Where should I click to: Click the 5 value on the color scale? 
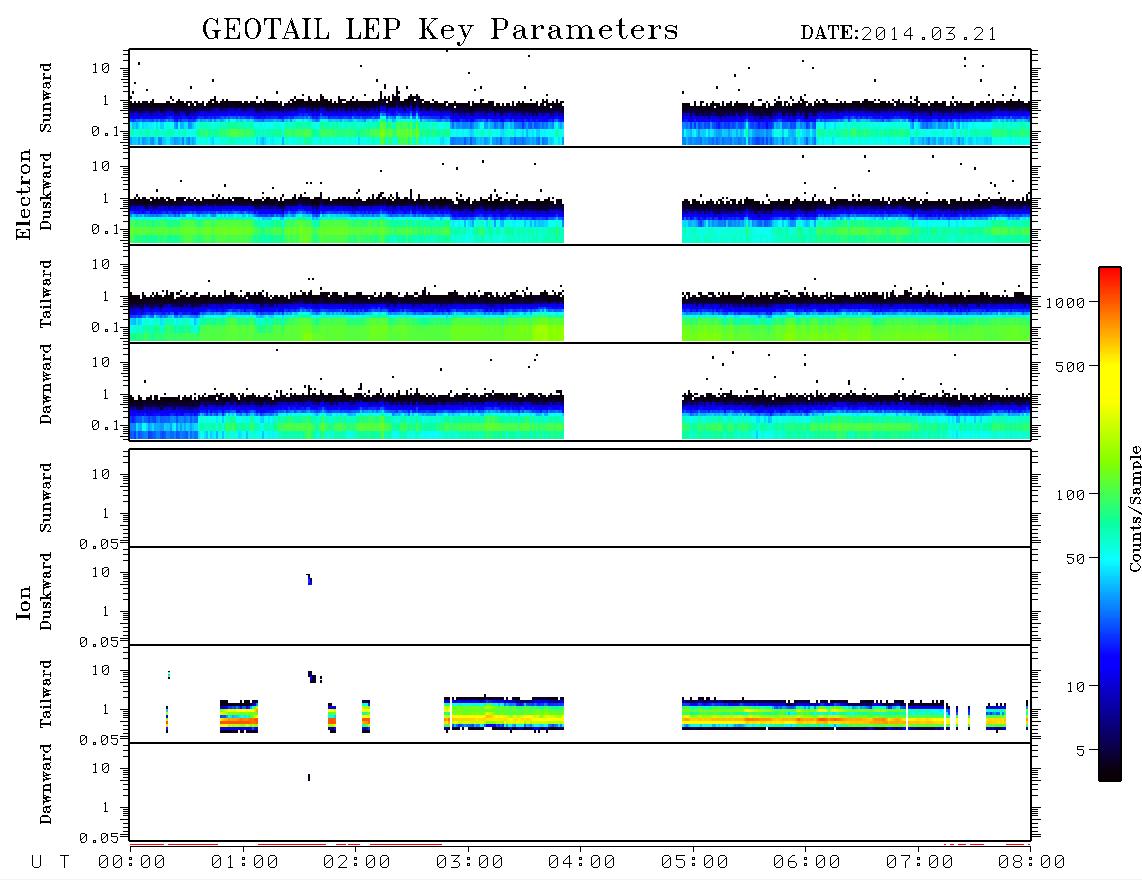[1081, 751]
